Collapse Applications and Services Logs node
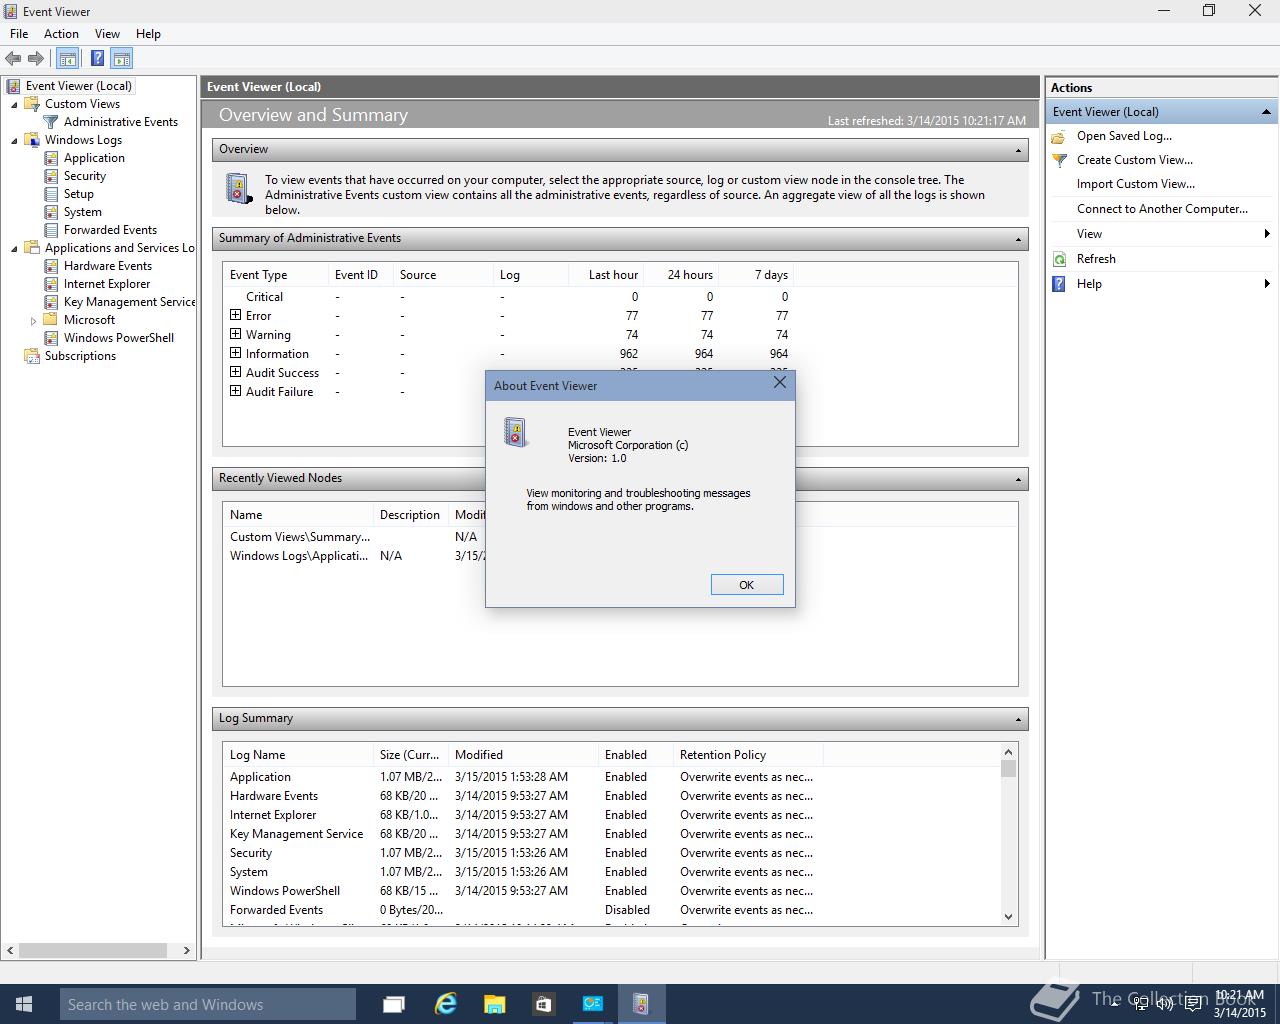The width and height of the screenshot is (1280, 1024). pos(14,248)
